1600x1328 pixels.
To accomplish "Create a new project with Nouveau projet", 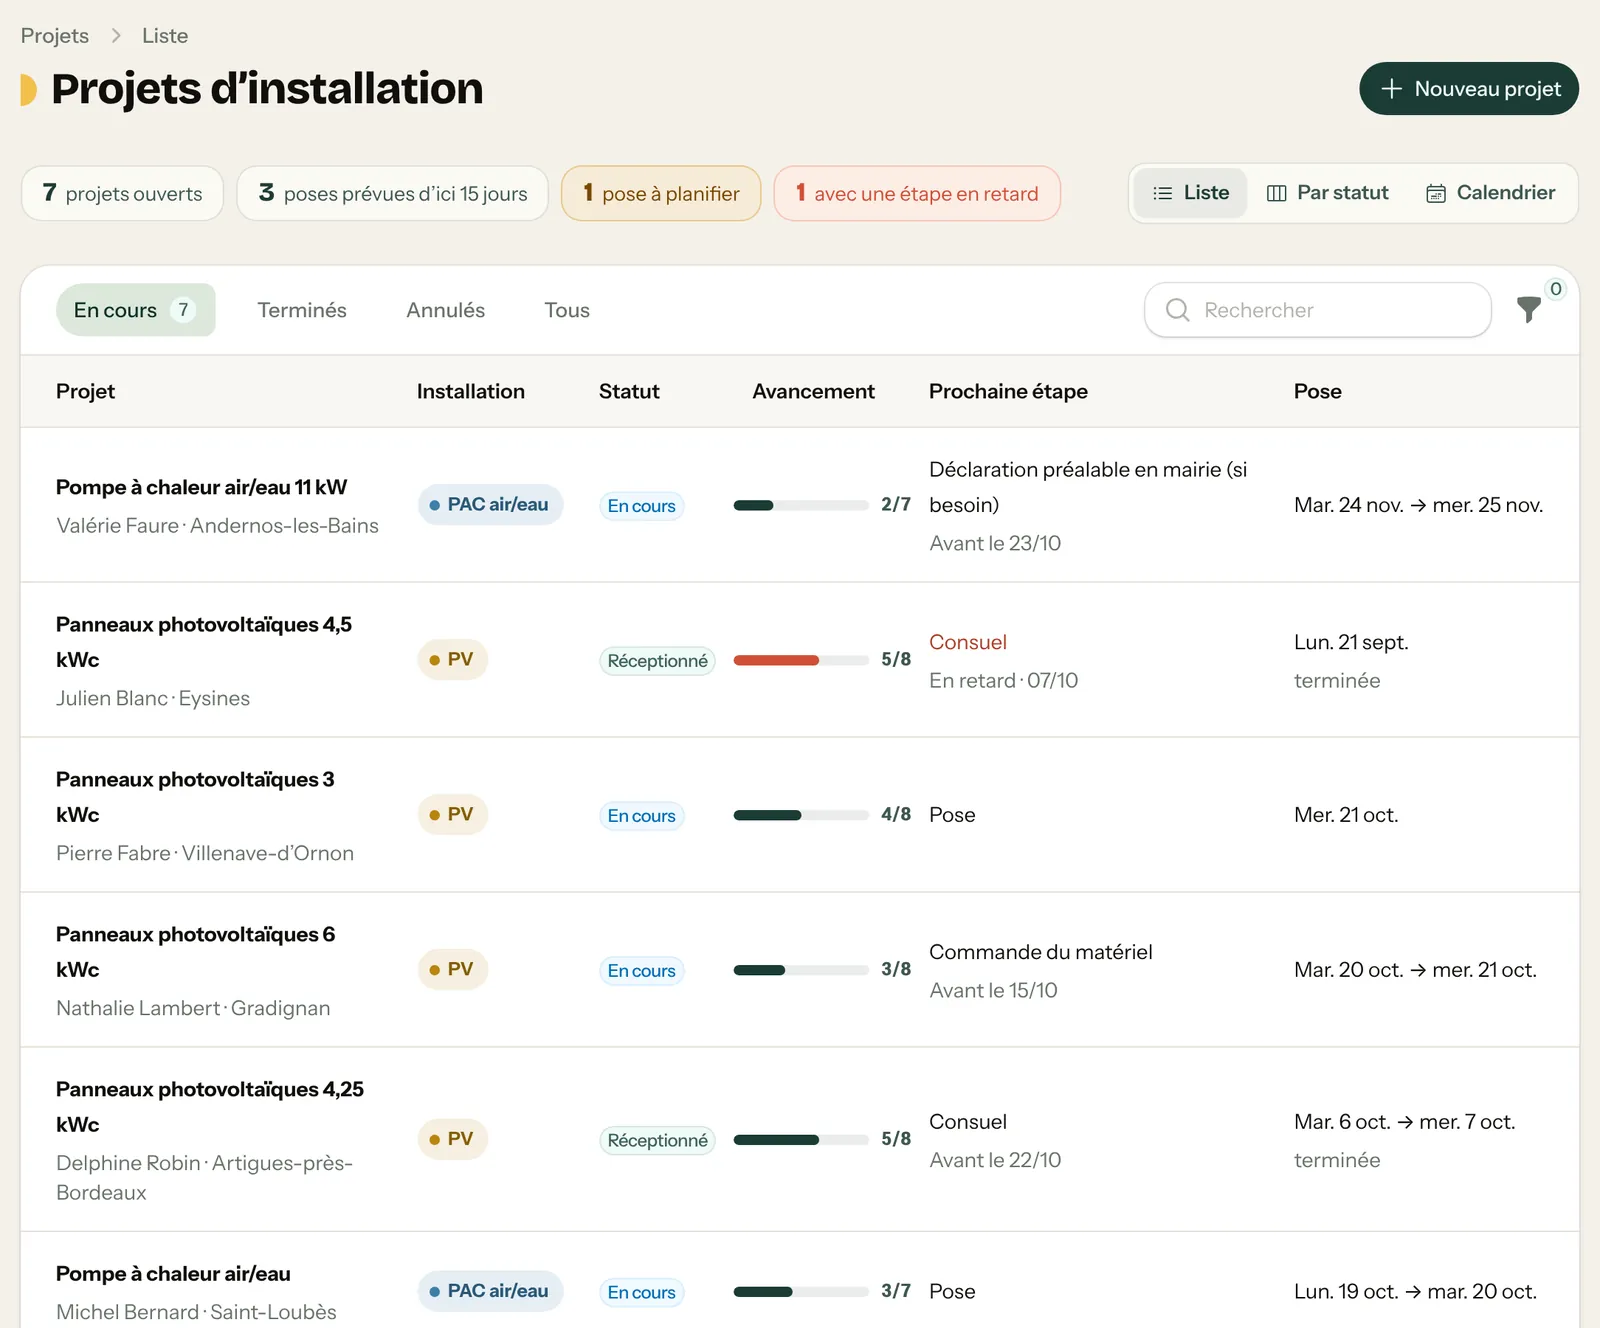I will (x=1469, y=89).
